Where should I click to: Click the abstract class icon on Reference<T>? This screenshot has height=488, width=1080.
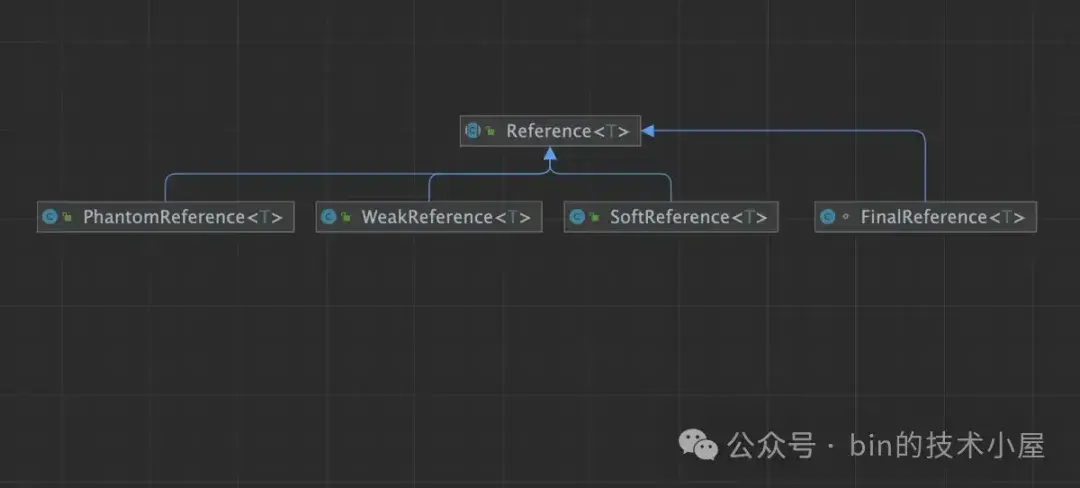tap(472, 131)
